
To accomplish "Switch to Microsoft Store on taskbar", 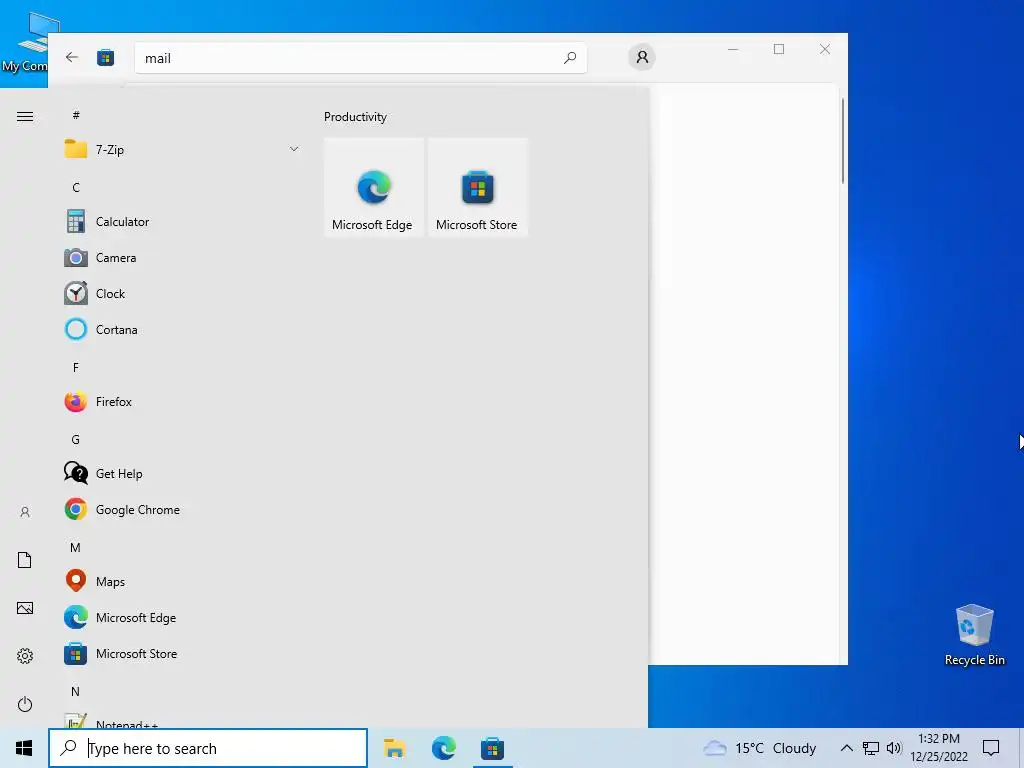I will pyautogui.click(x=492, y=748).
